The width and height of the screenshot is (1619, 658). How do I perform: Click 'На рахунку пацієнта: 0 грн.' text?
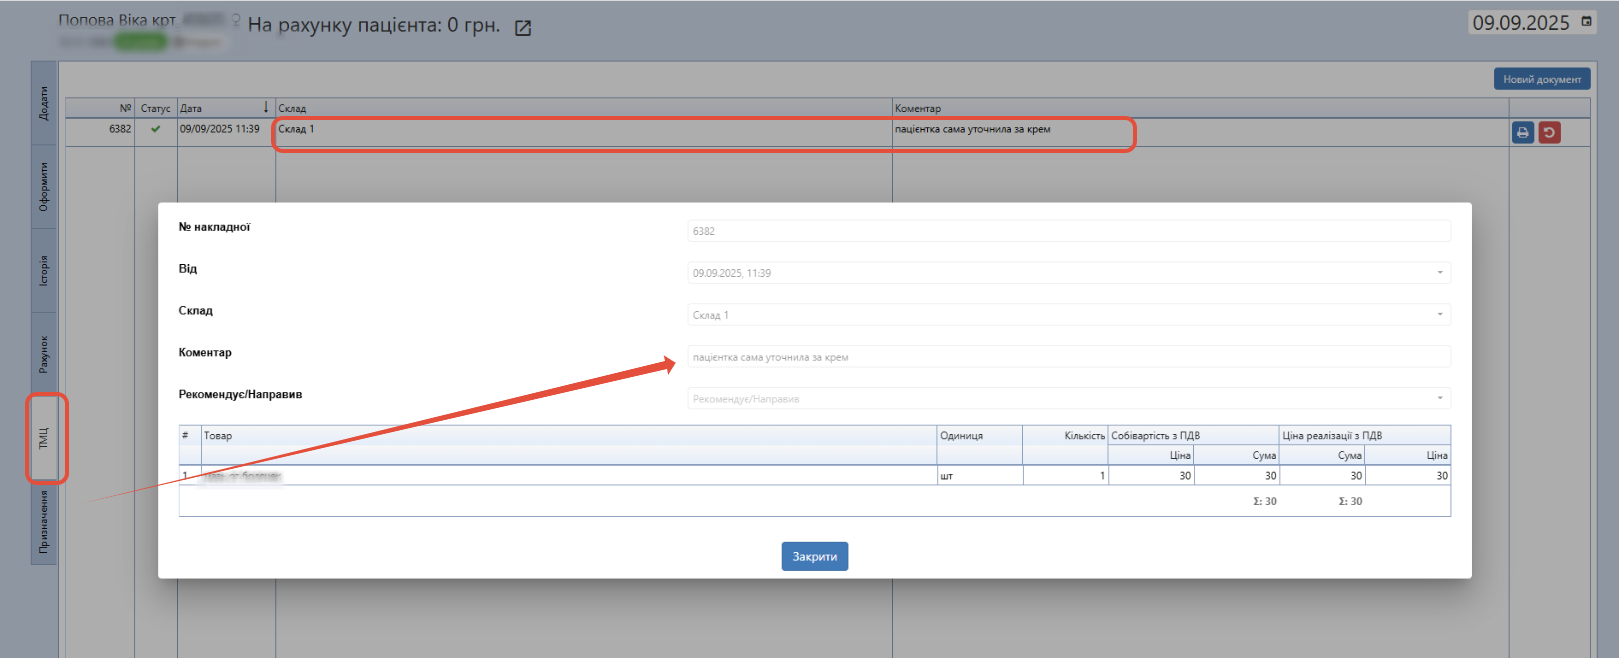pyautogui.click(x=374, y=25)
